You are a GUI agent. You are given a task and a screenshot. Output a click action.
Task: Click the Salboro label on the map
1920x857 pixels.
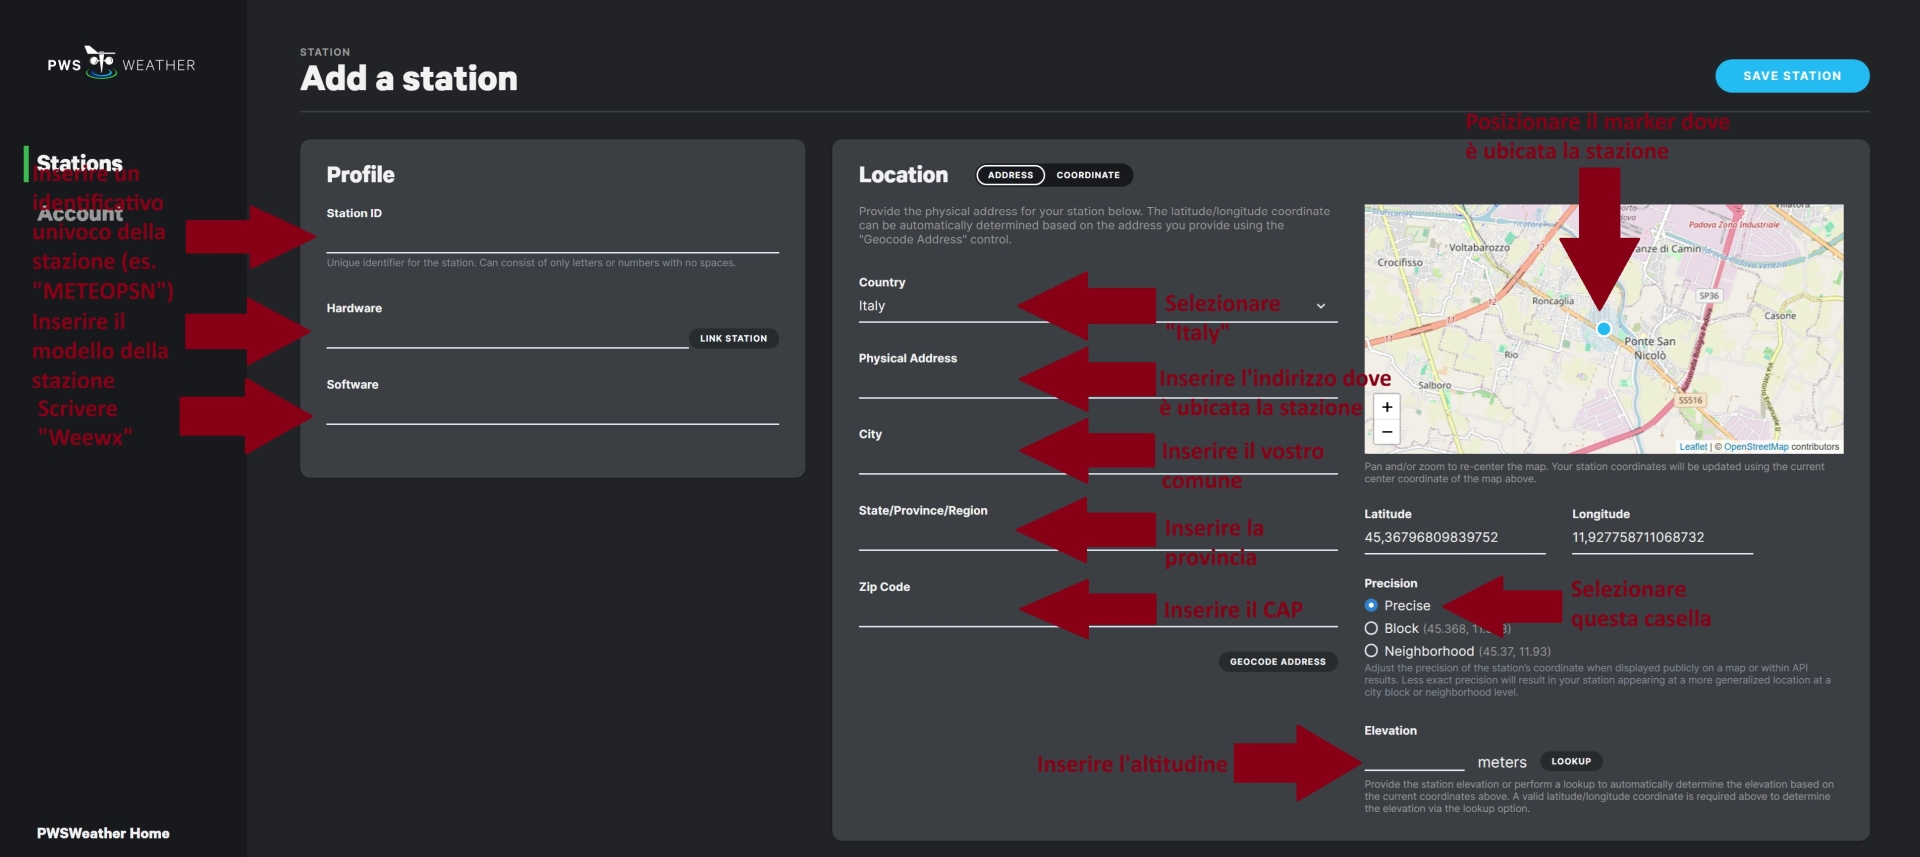(1434, 385)
